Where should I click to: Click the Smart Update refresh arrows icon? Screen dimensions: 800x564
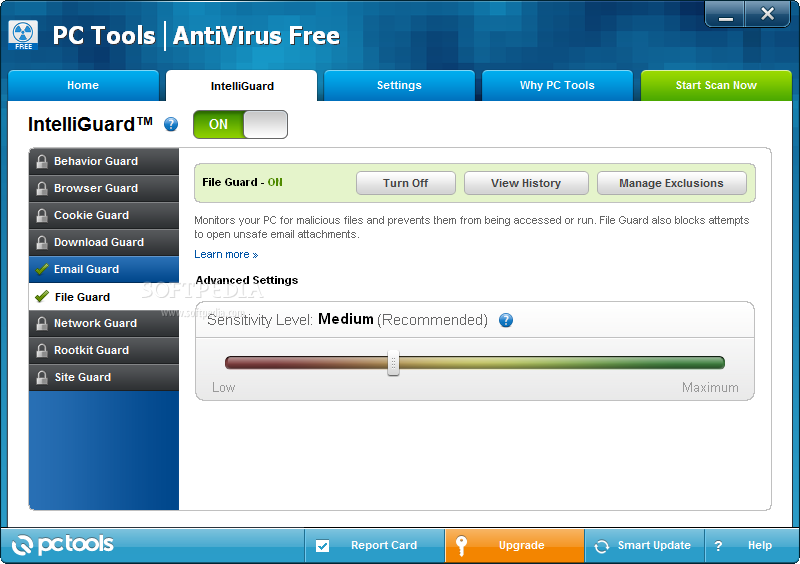602,546
